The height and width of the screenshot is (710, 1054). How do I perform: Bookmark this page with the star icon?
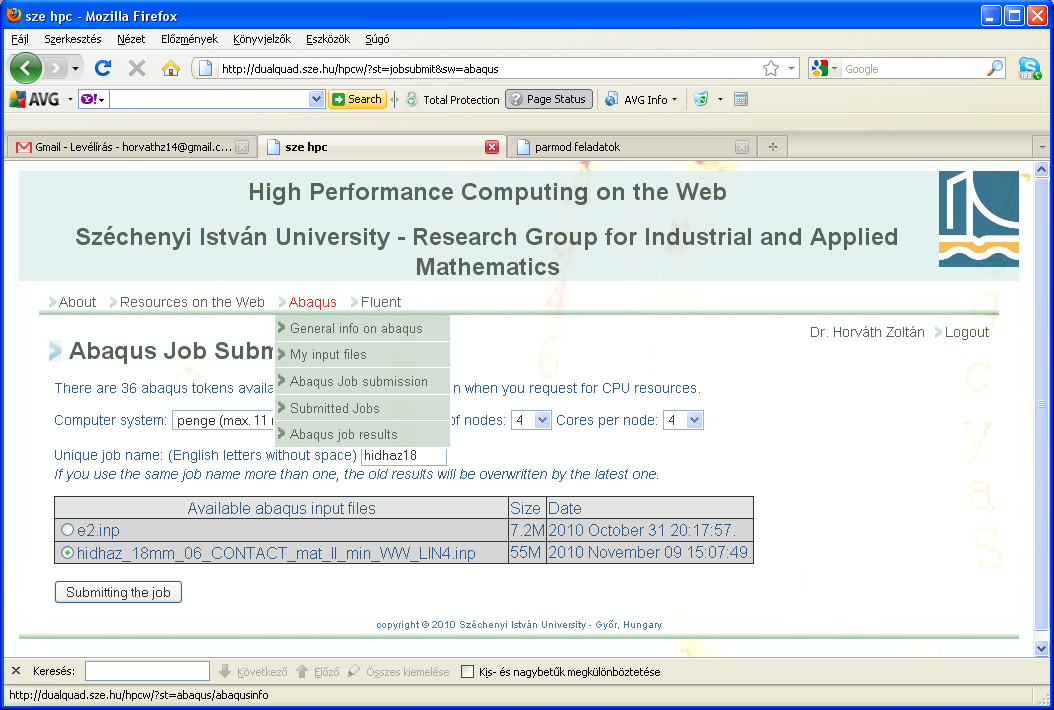coord(771,68)
